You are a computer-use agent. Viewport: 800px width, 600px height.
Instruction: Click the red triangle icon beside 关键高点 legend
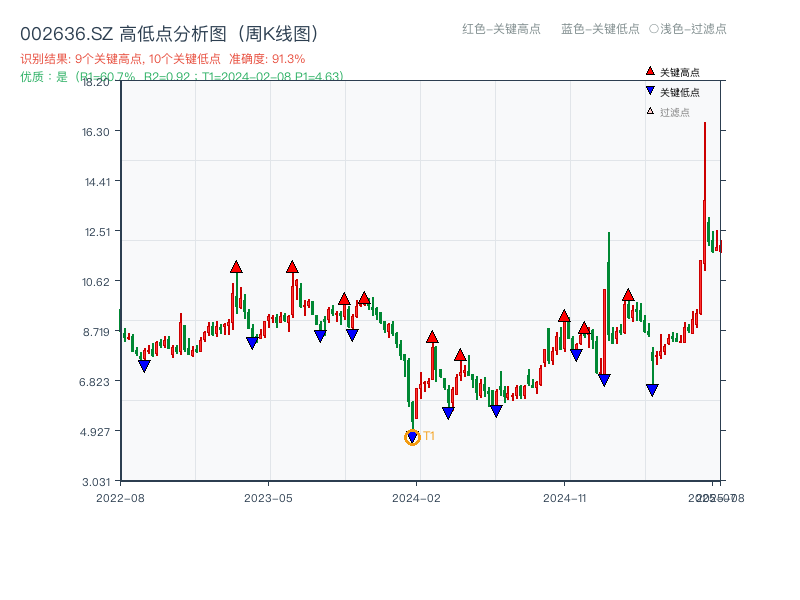(650, 71)
